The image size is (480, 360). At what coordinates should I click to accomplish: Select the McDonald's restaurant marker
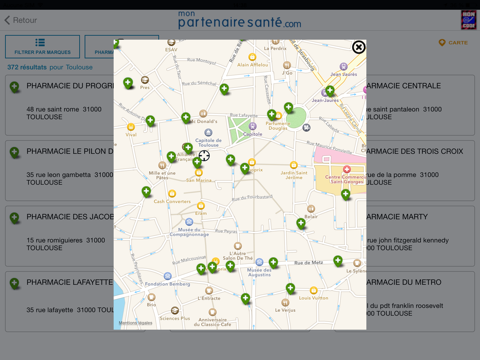click(203, 114)
